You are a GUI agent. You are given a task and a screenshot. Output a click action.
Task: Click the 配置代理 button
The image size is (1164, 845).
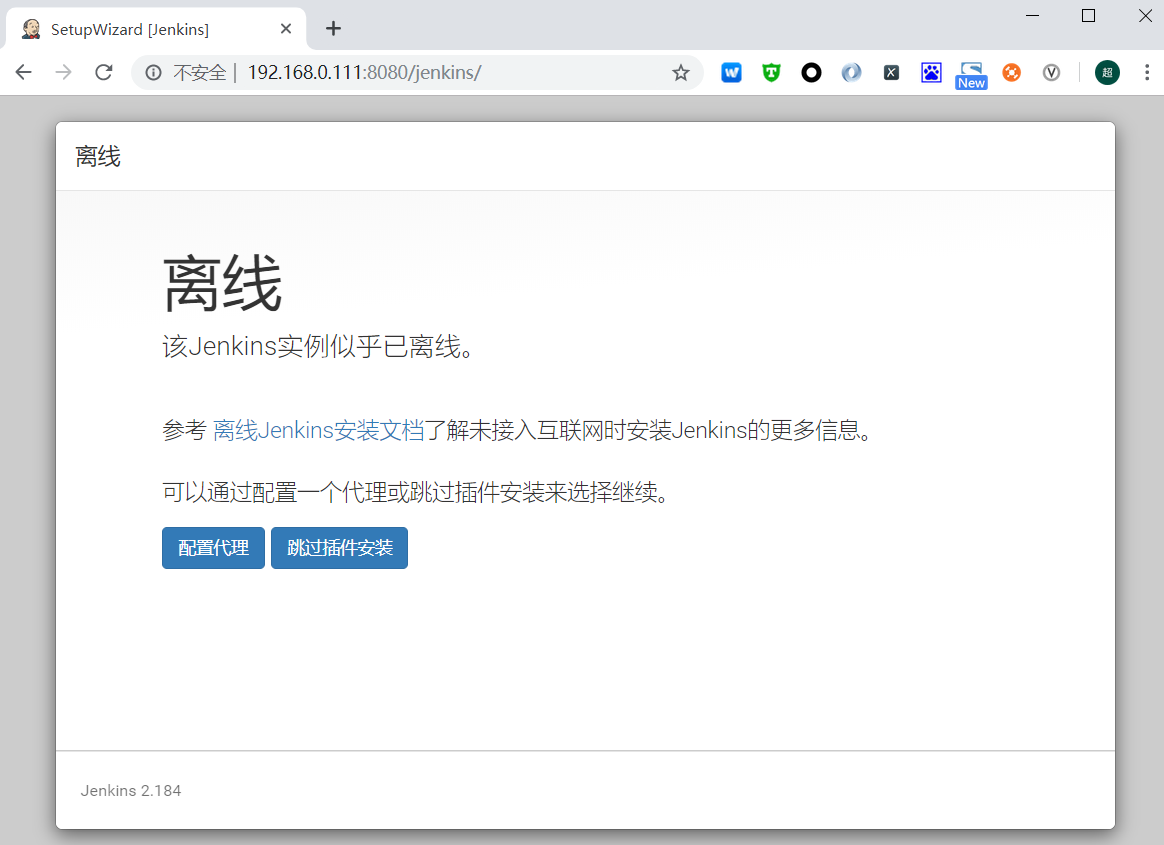(x=213, y=548)
